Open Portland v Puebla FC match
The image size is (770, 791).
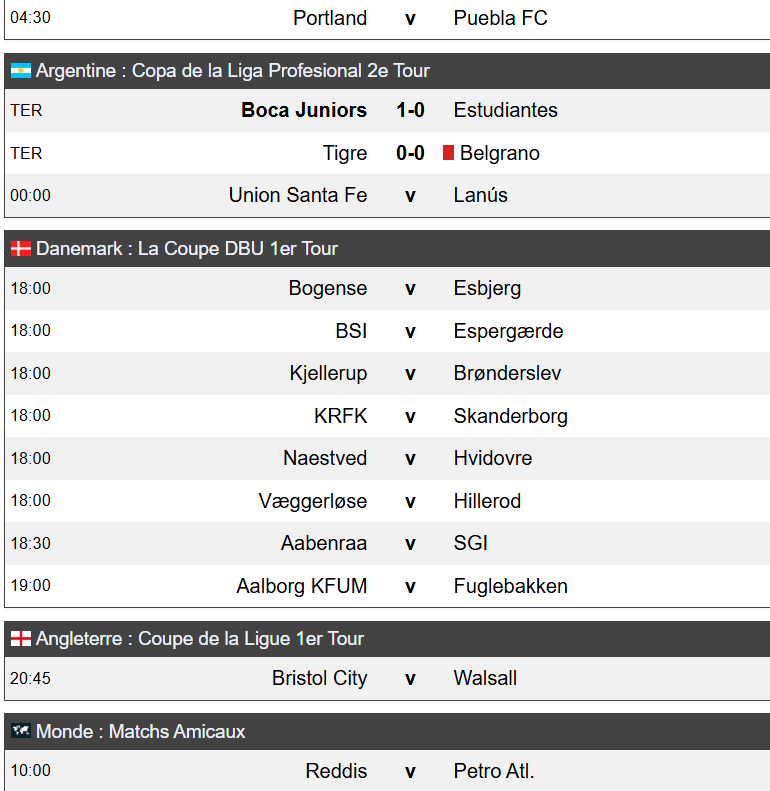click(387, 19)
